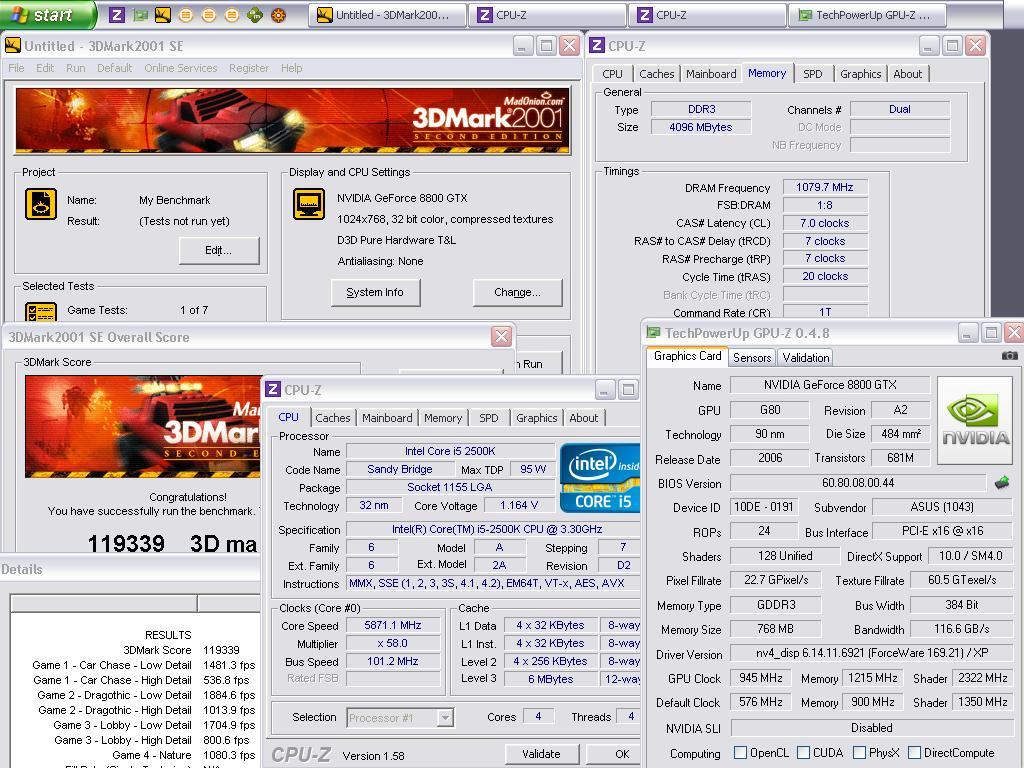Click the Change... display settings button
This screenshot has width=1024, height=768.
point(517,293)
